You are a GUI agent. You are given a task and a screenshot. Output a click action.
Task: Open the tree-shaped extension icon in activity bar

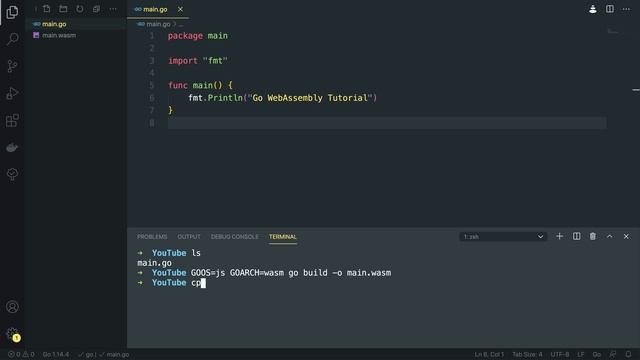(12, 174)
